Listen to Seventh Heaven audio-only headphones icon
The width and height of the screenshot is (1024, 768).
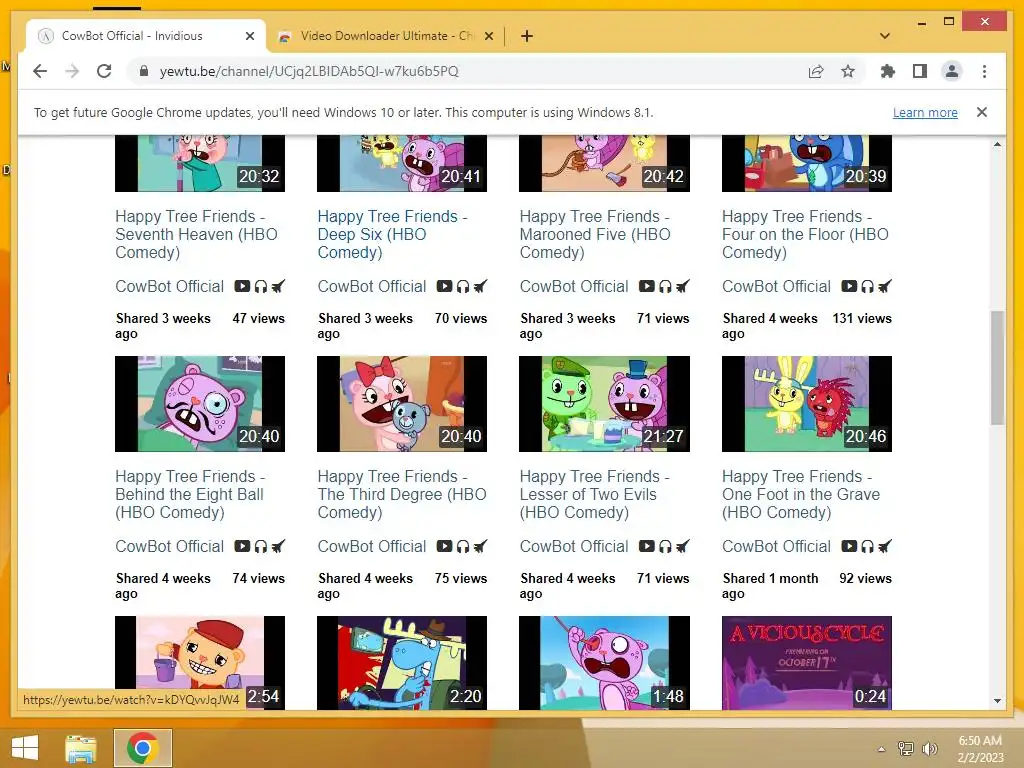[x=261, y=286]
